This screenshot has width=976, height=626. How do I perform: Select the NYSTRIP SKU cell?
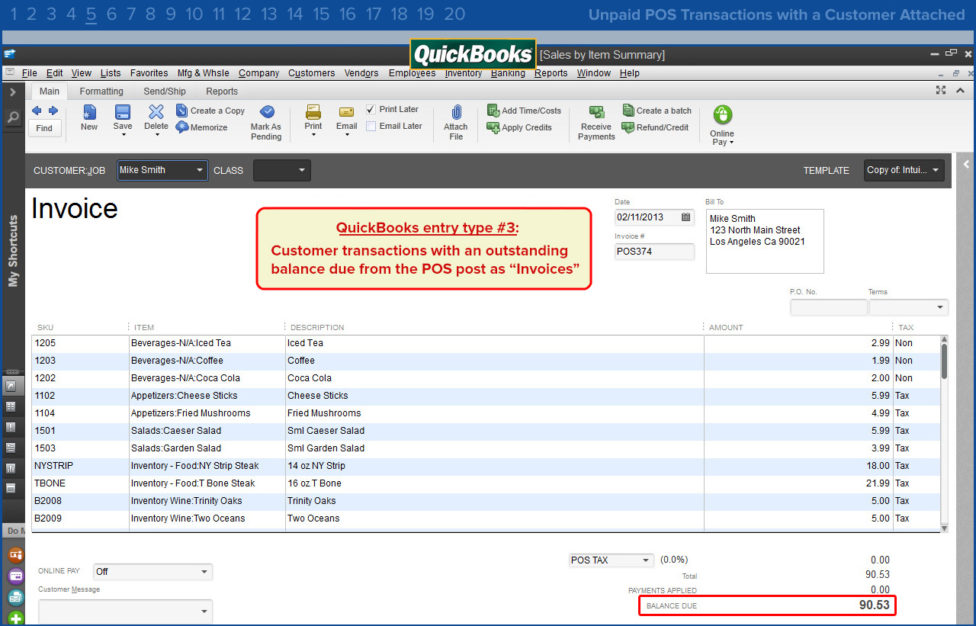click(80, 465)
